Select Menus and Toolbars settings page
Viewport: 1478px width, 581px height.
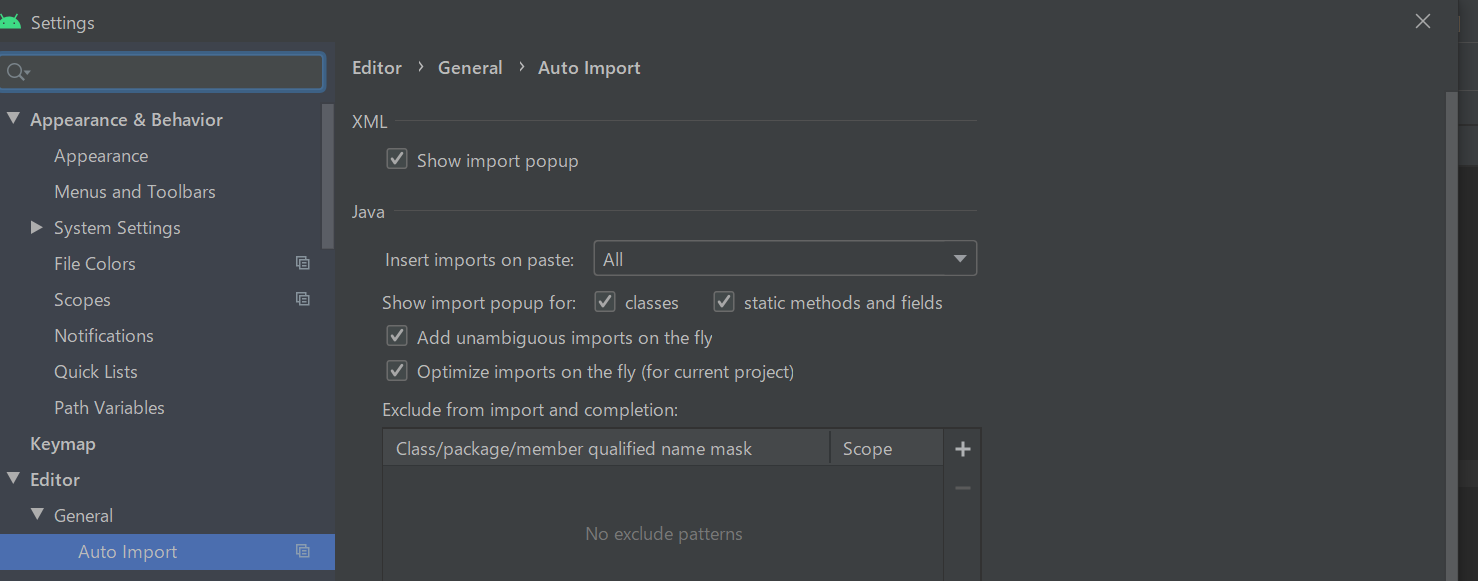pyautogui.click(x=135, y=192)
